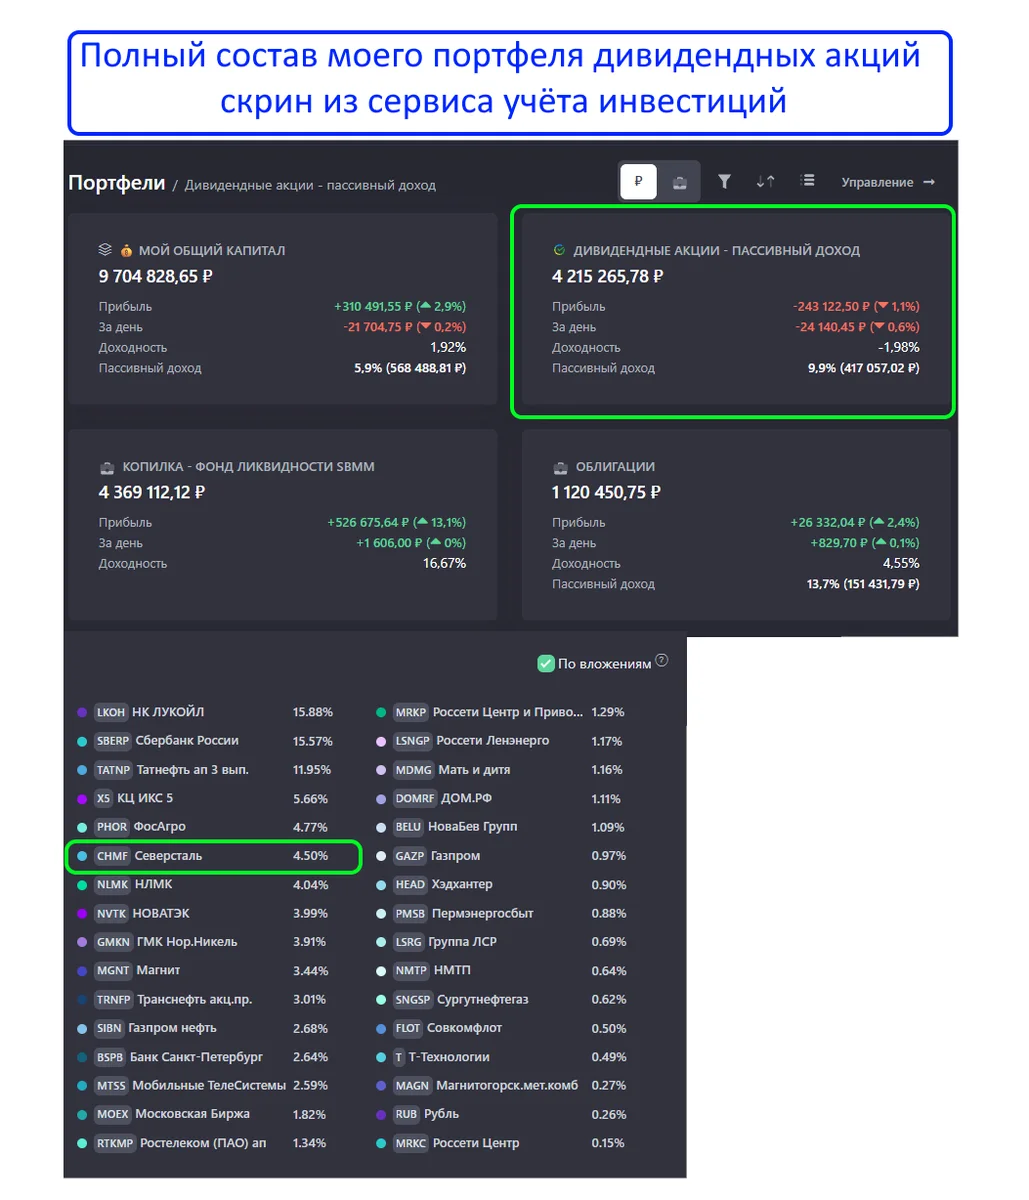Open the filter funnel icon
Screen dimensions: 1029x1200
(x=724, y=181)
